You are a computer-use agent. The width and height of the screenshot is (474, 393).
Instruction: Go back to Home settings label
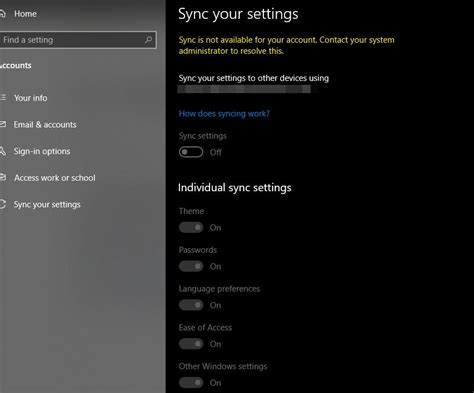(25, 14)
